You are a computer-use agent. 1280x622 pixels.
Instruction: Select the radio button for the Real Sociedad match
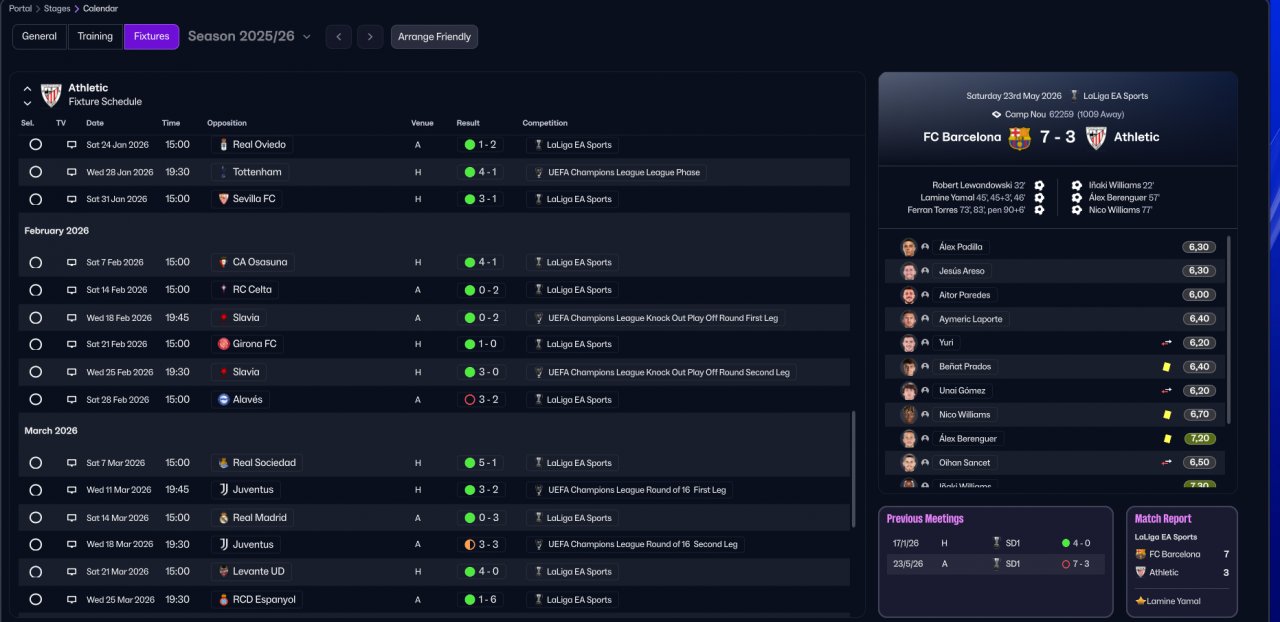tap(36, 463)
